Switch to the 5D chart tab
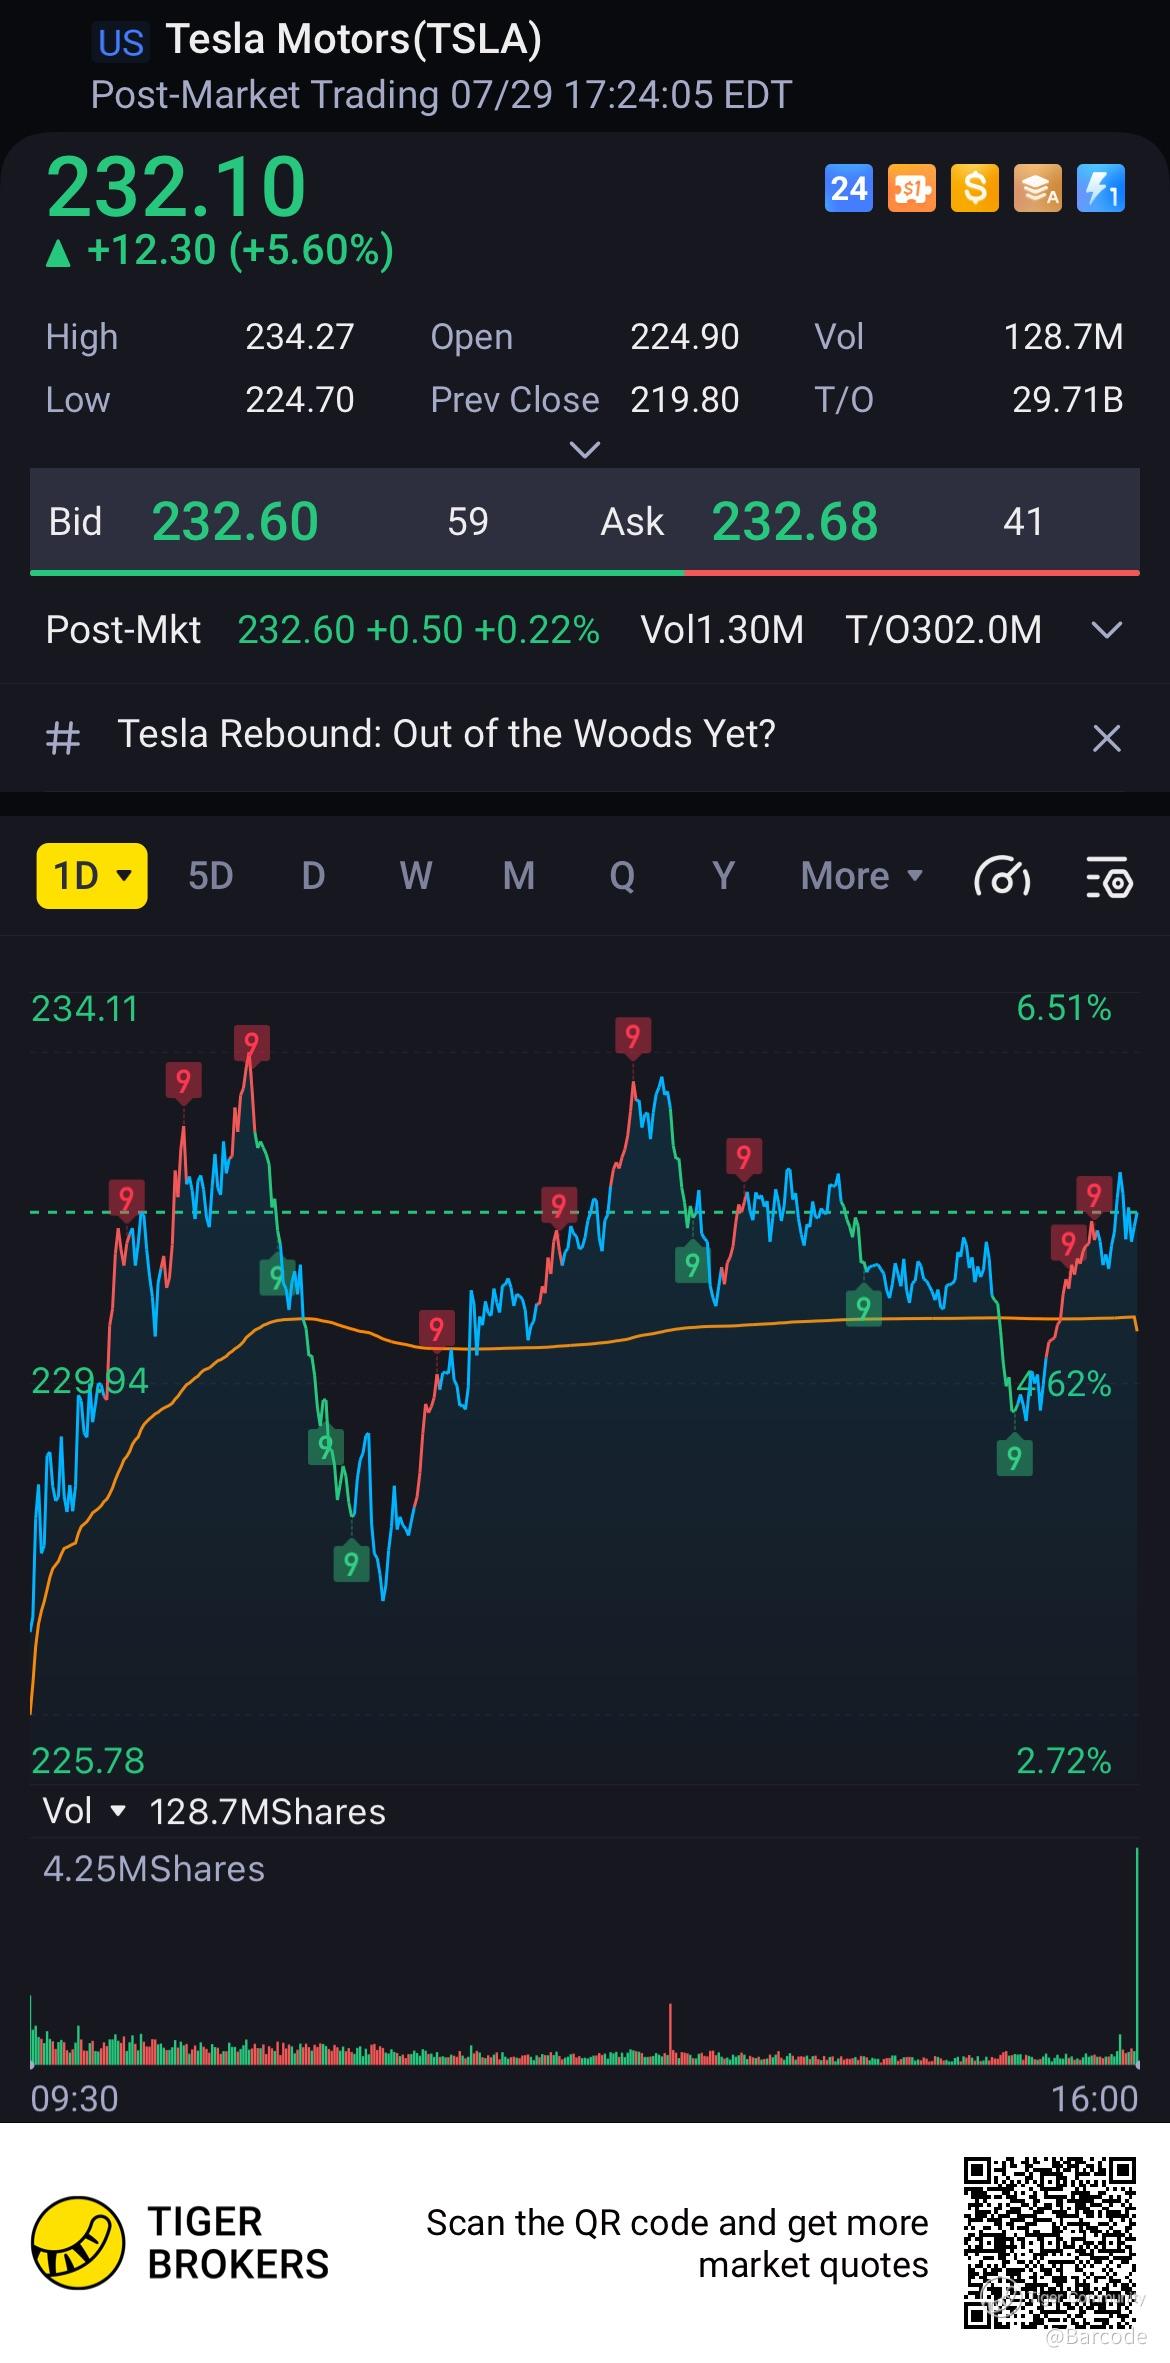 coord(211,876)
